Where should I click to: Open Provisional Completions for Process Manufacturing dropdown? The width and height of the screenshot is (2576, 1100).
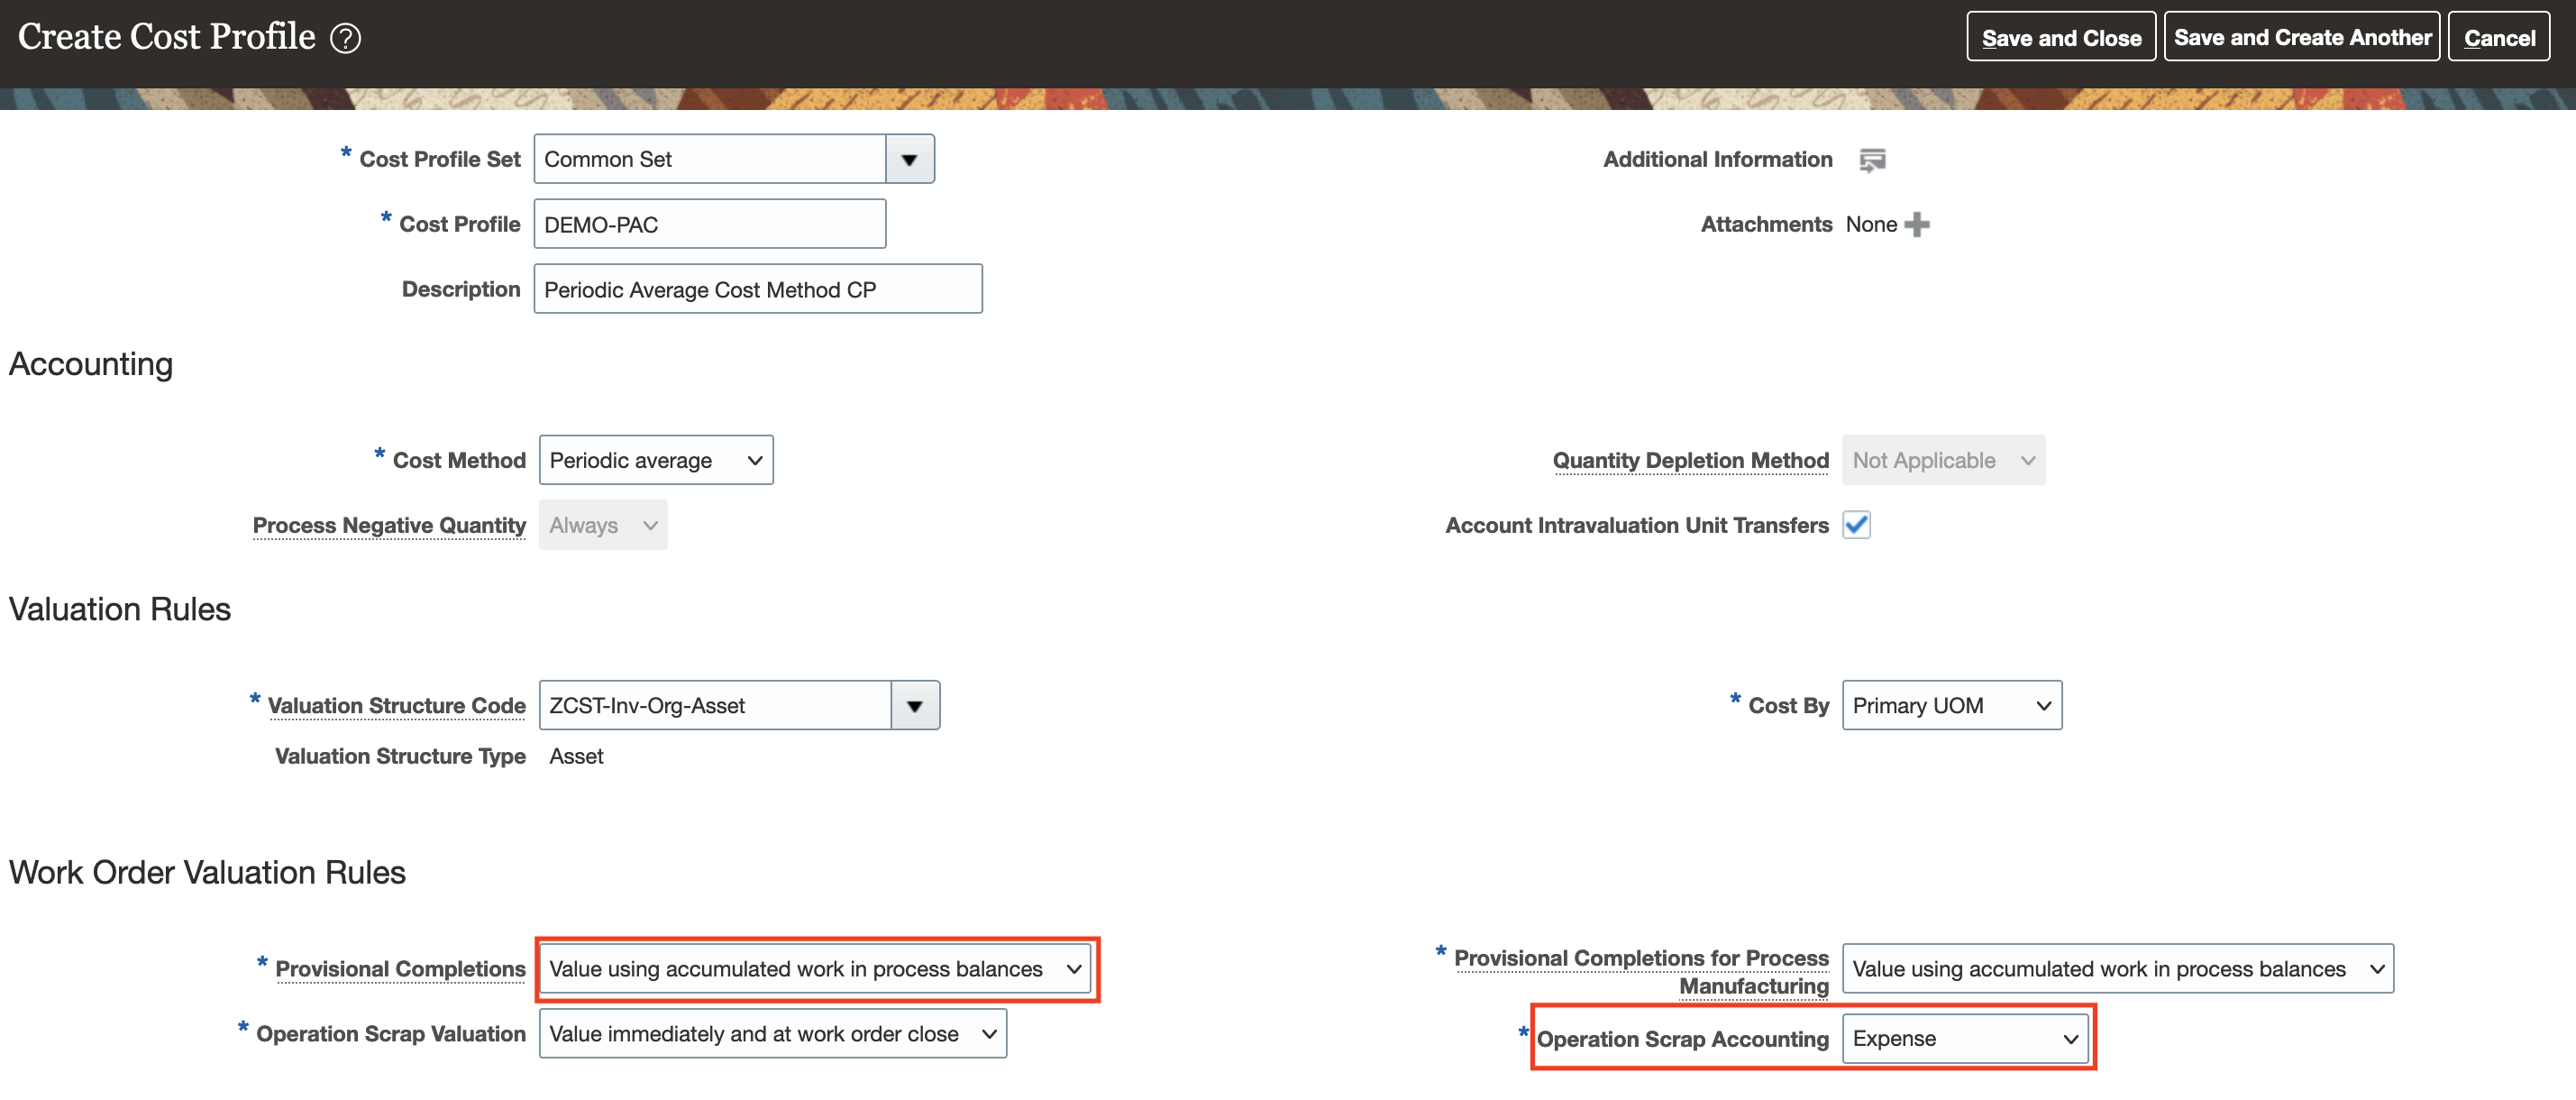[2118, 969]
